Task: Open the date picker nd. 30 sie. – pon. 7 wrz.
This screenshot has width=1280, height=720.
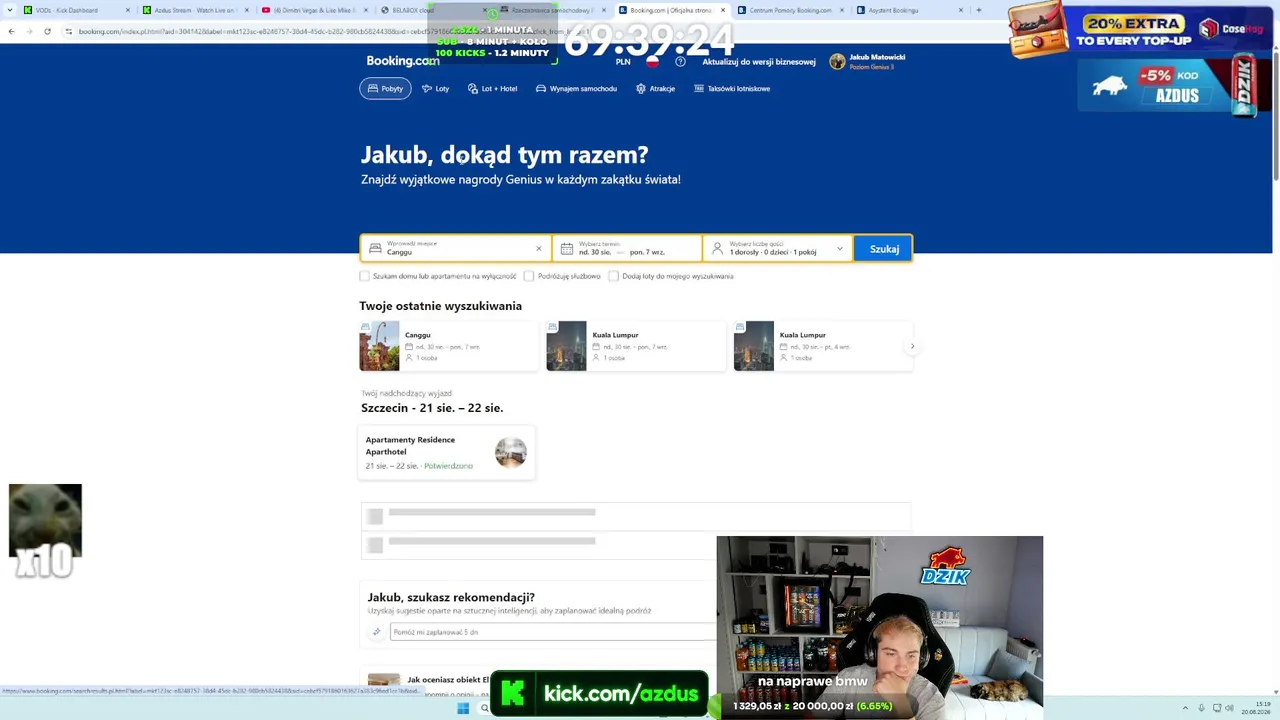Action: [627, 249]
